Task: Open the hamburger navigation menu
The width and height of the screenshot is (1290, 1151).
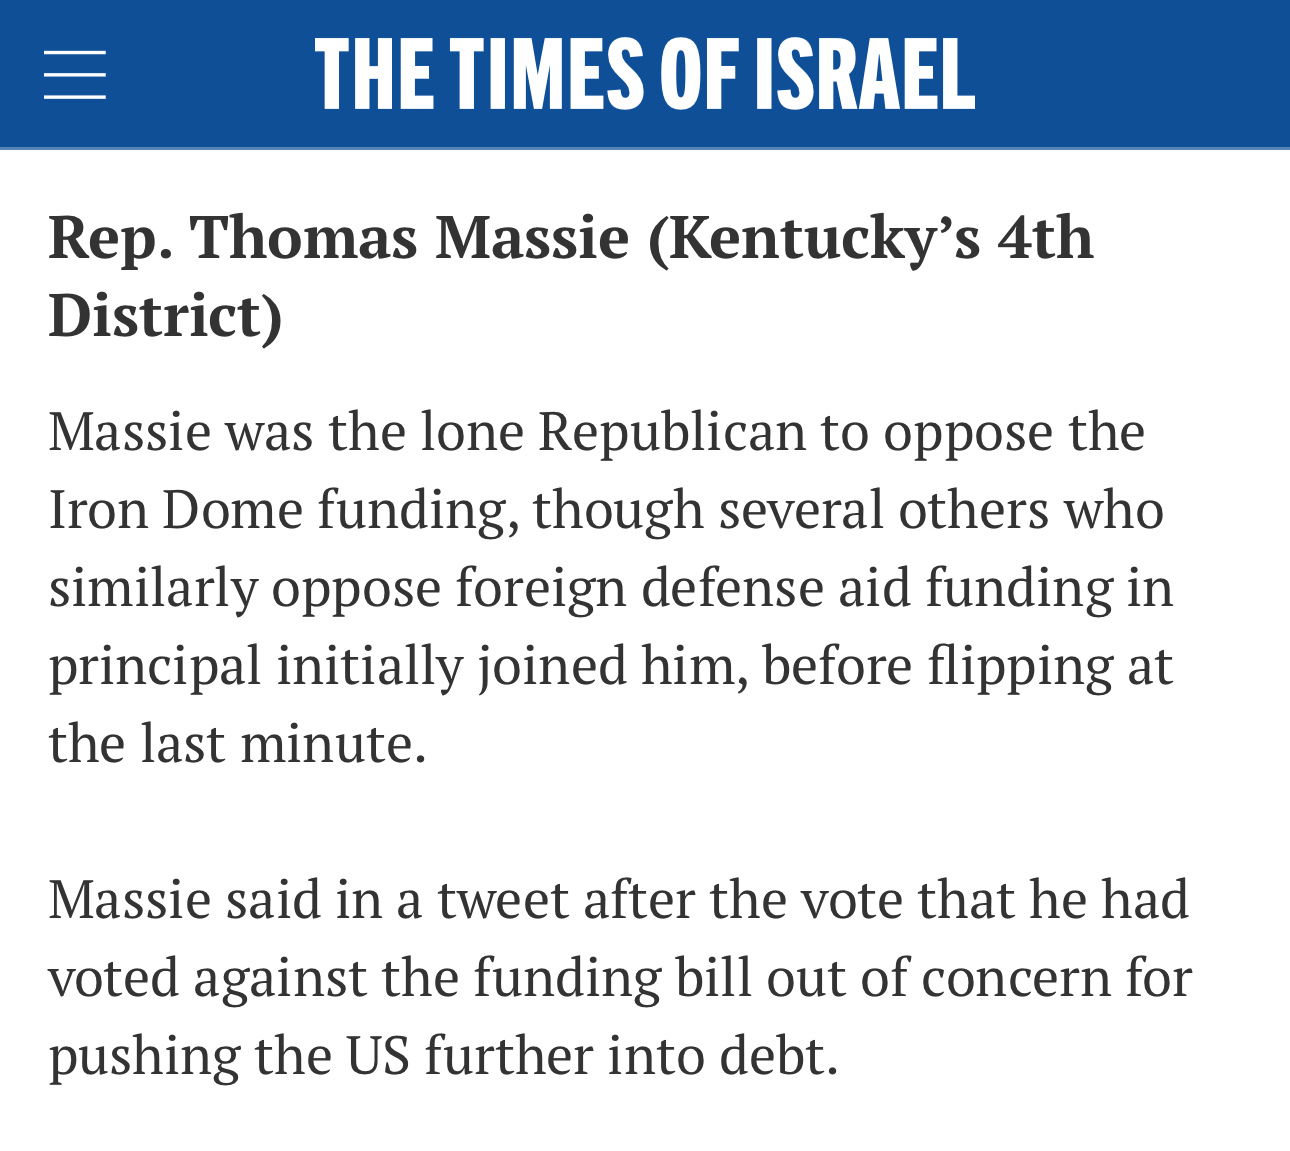Action: tap(75, 75)
